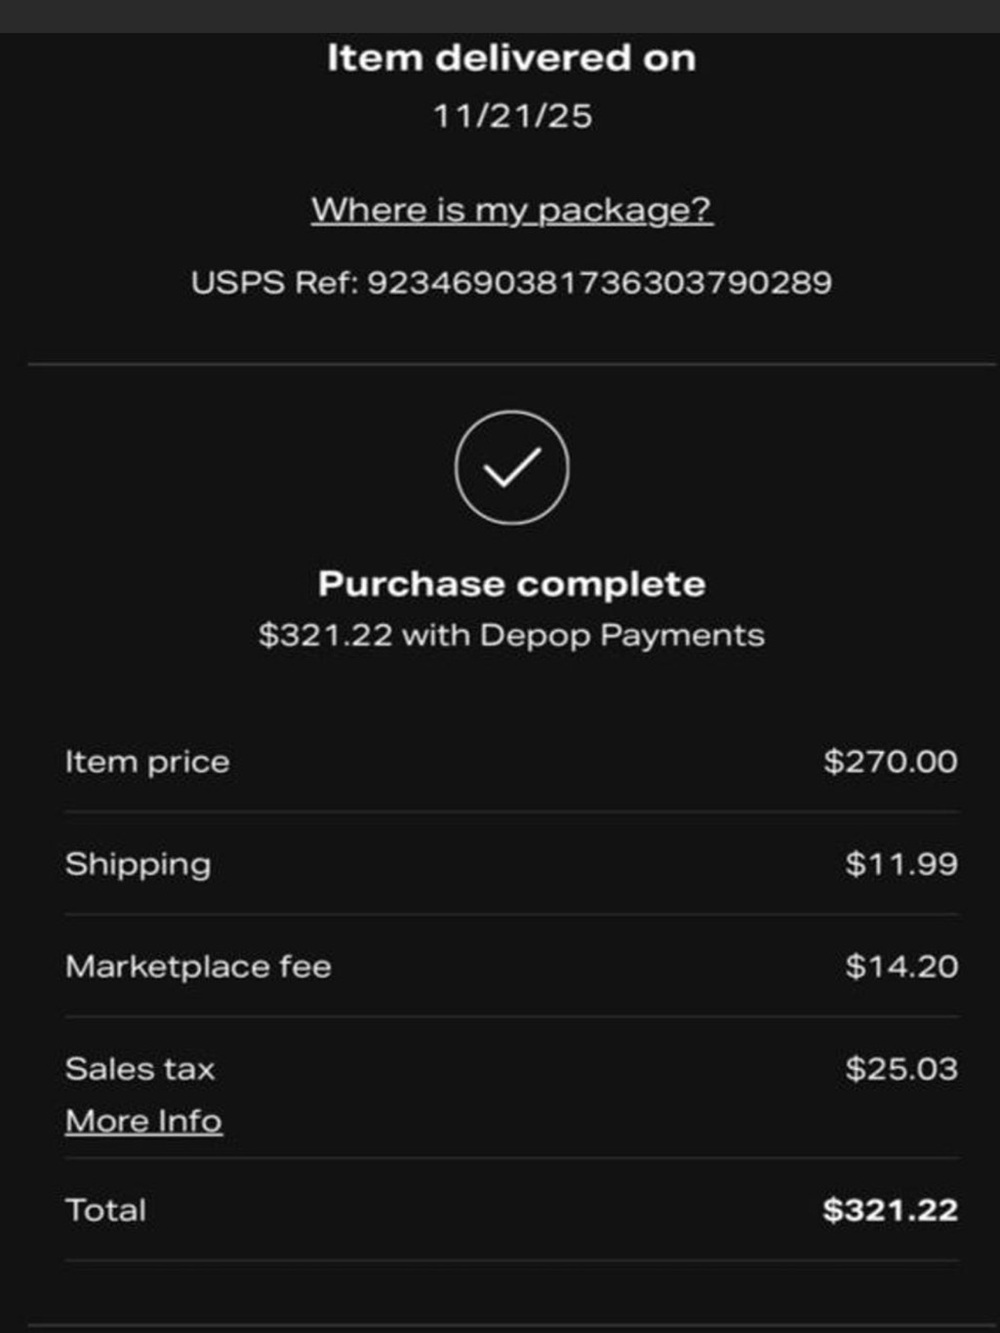The height and width of the screenshot is (1333, 1000).
Task: Click the 'Item delivered on' heading
Action: click(512, 58)
